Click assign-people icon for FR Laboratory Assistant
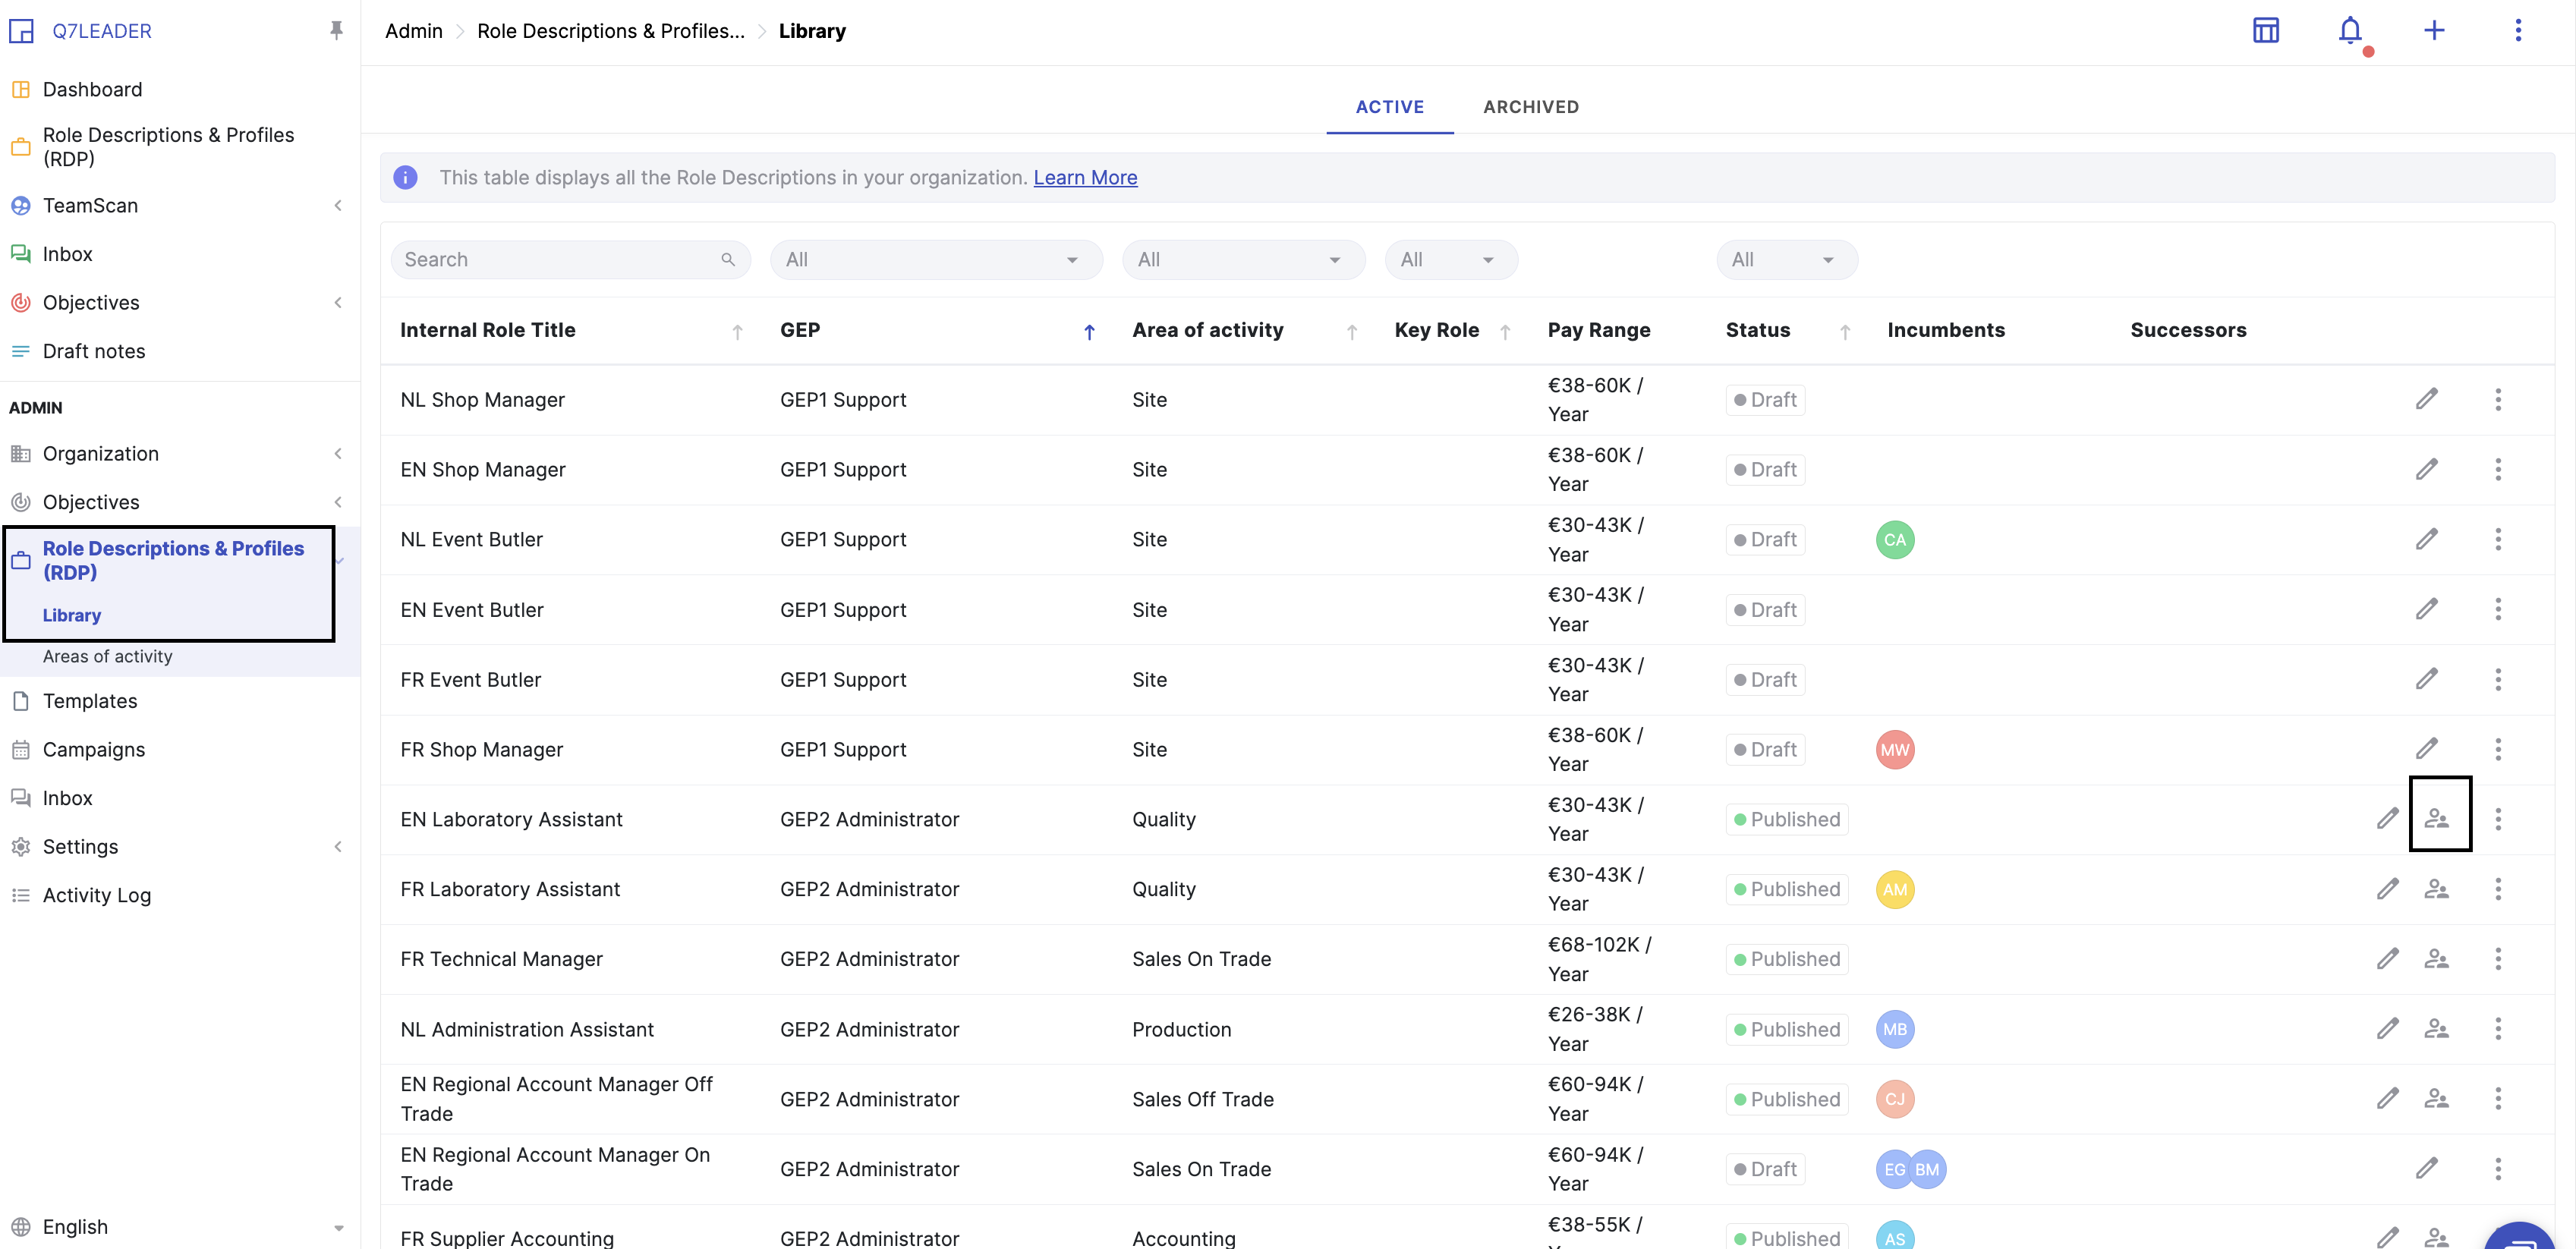The width and height of the screenshot is (2576, 1249). 2436,889
